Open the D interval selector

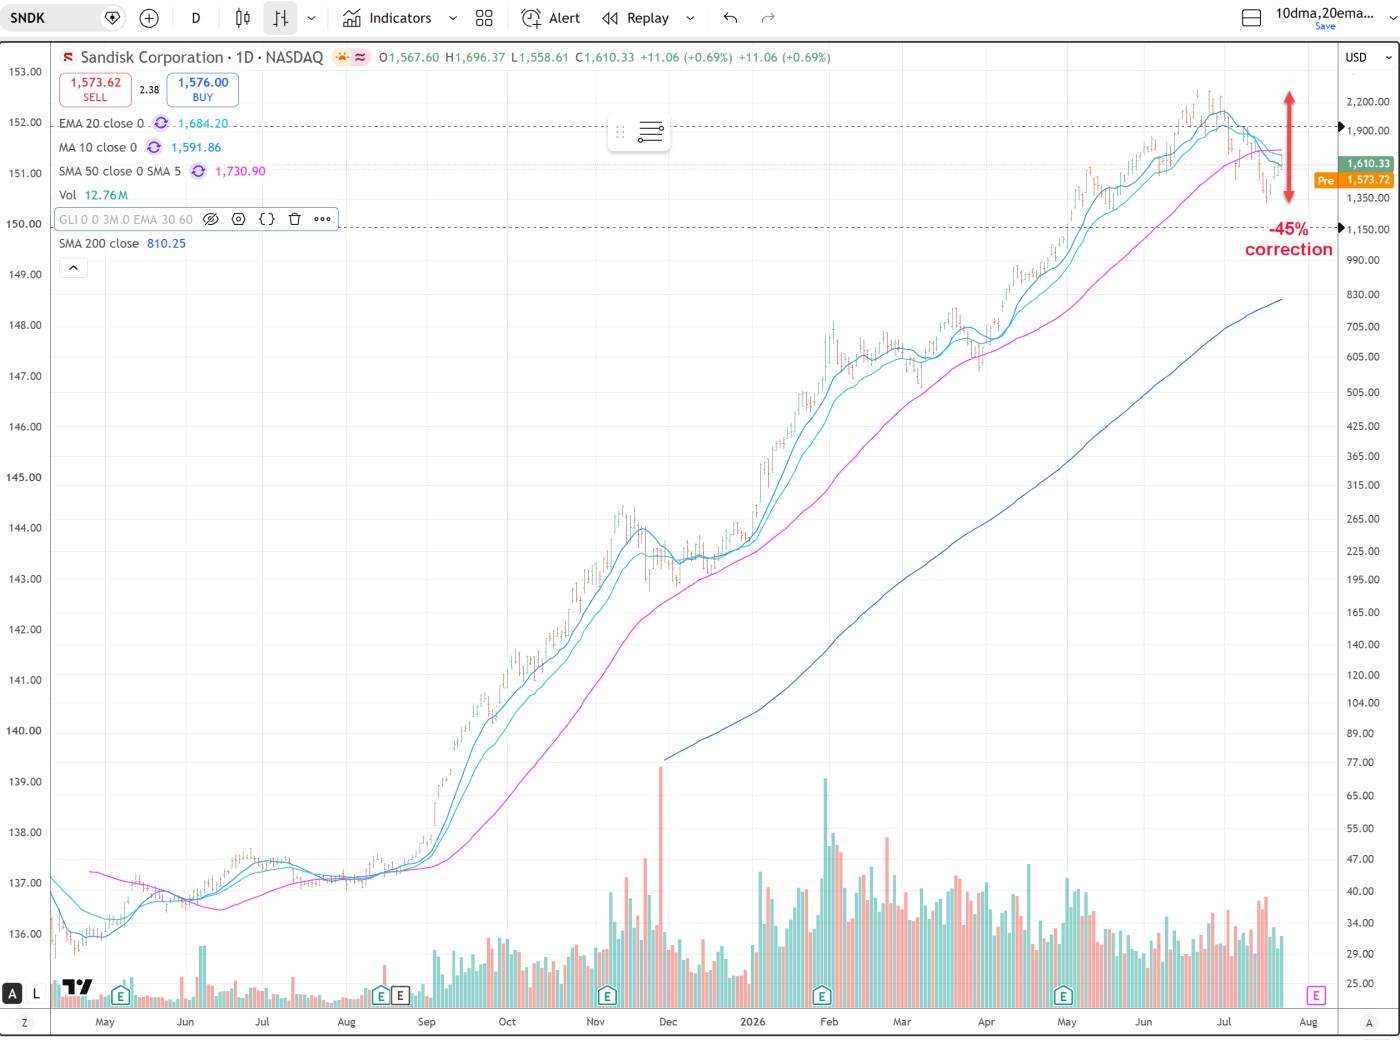pos(196,18)
